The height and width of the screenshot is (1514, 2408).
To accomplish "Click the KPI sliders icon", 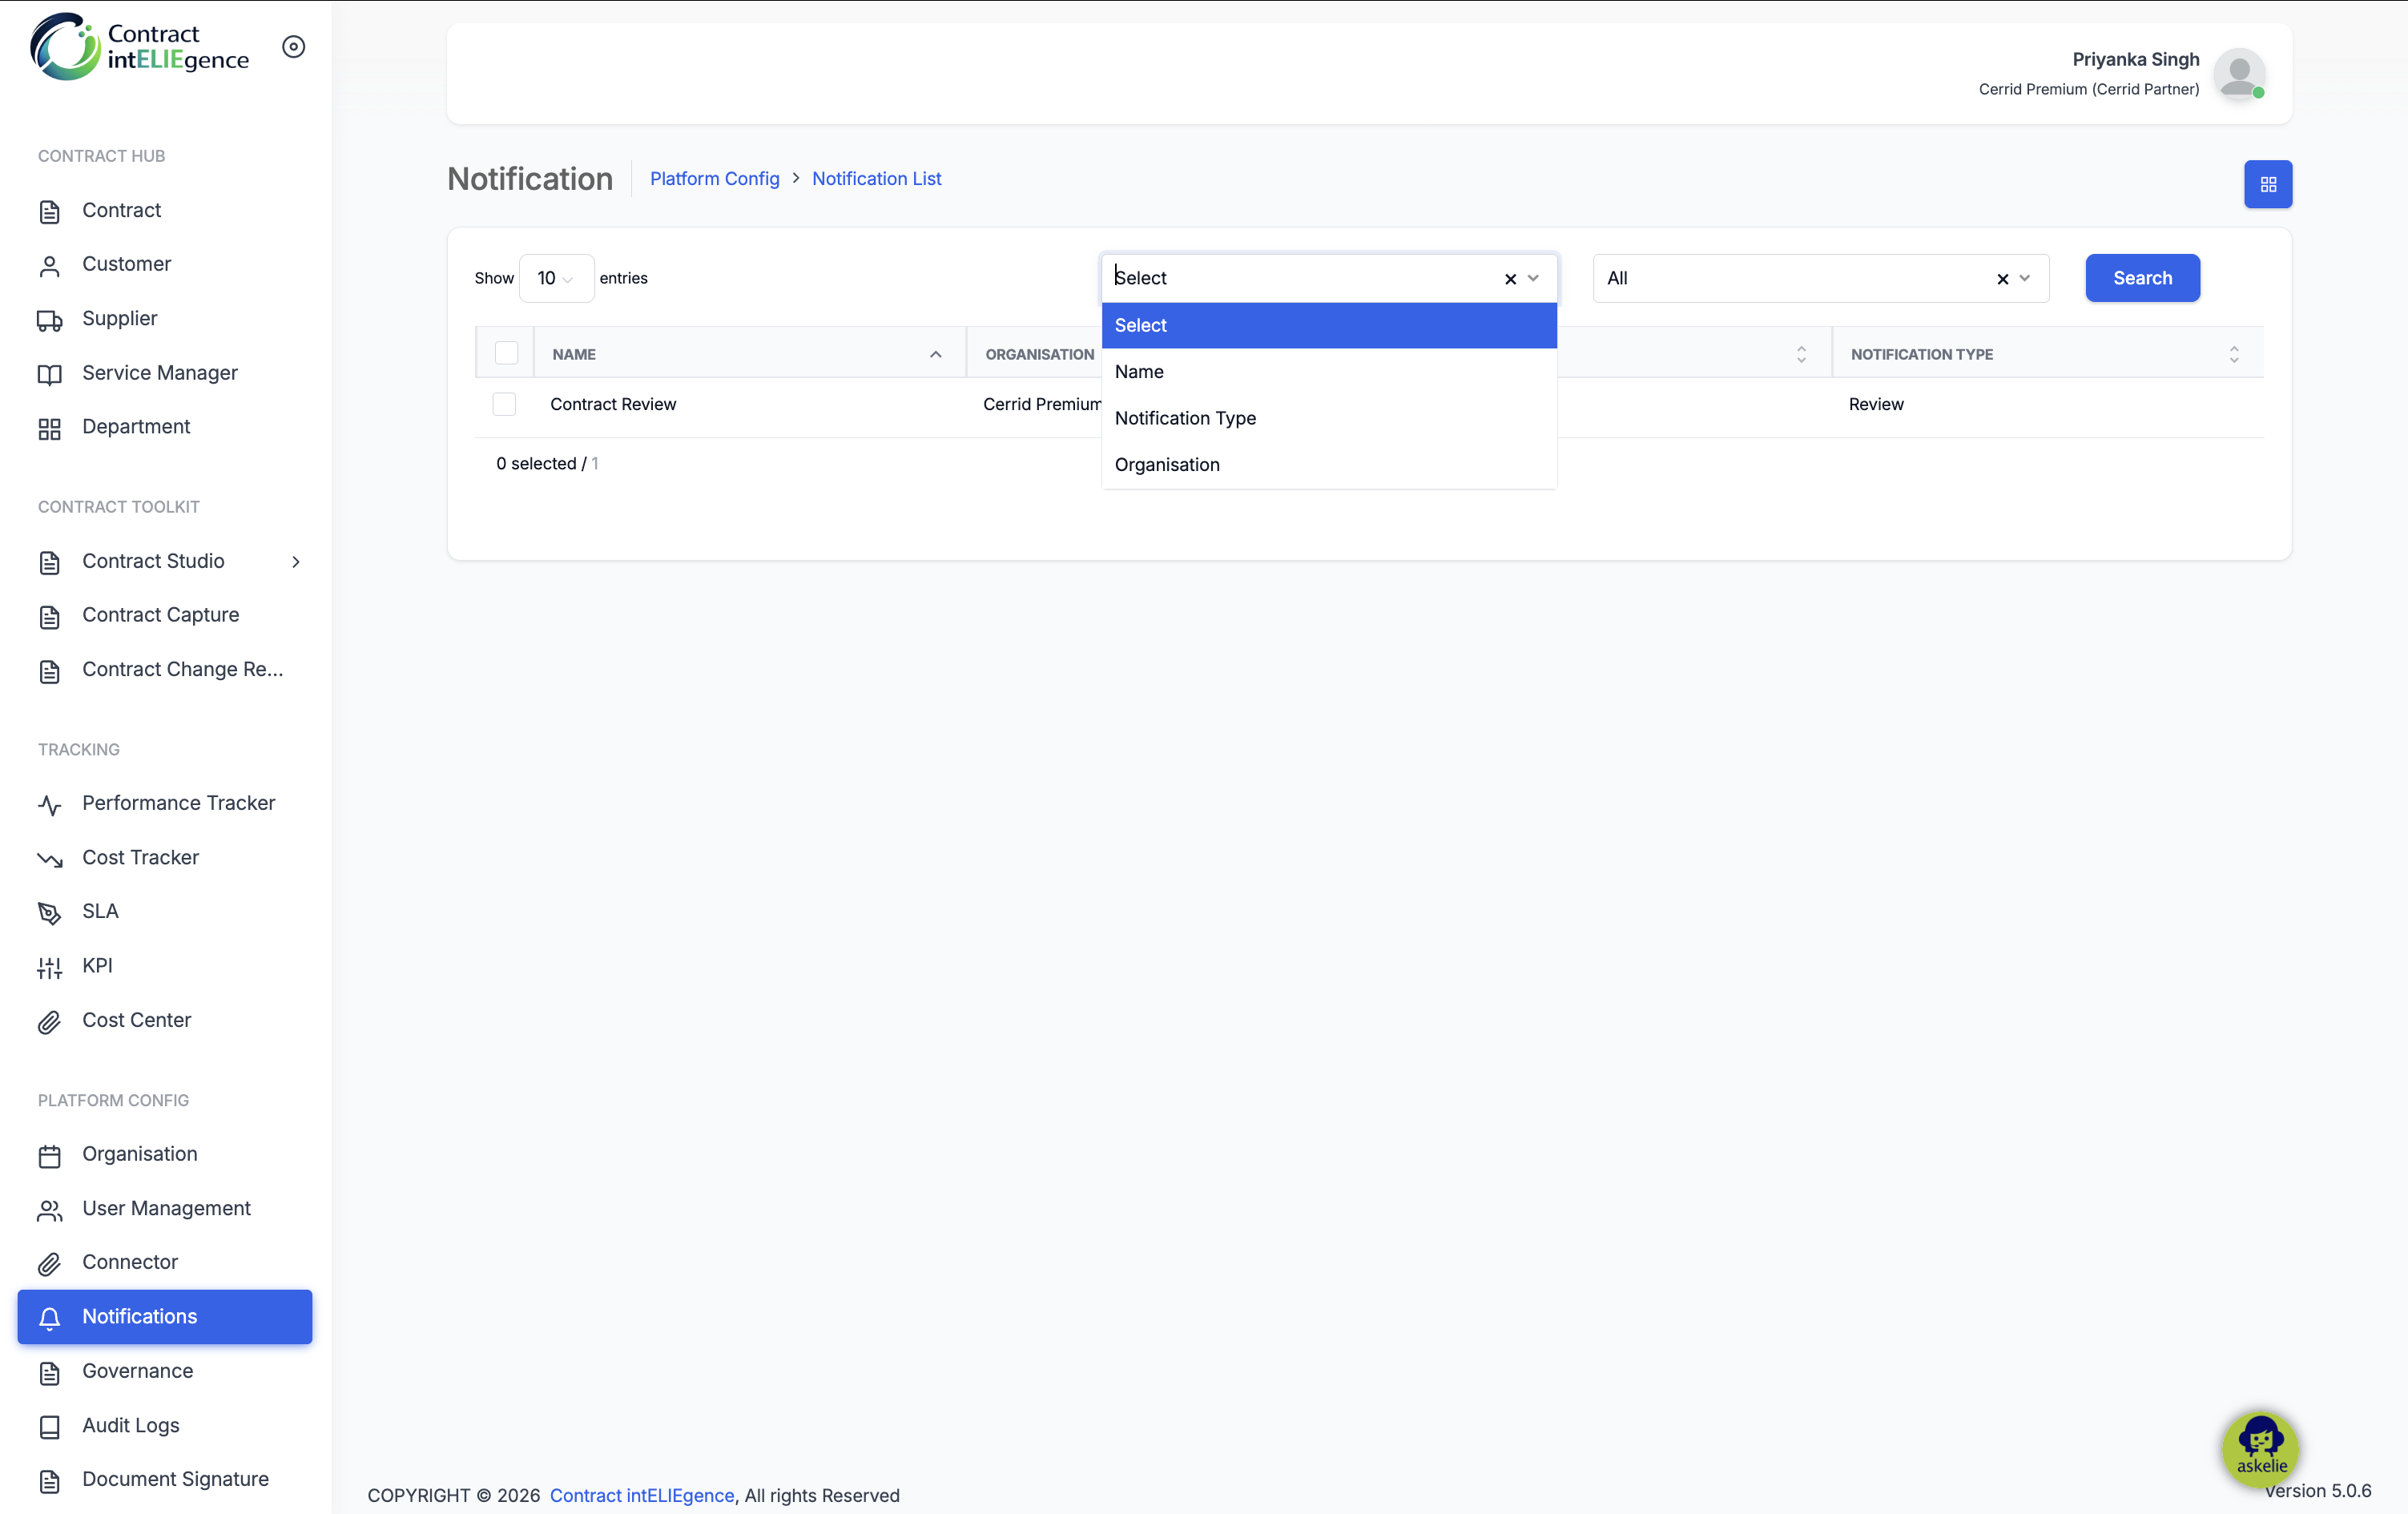I will 49,967.
